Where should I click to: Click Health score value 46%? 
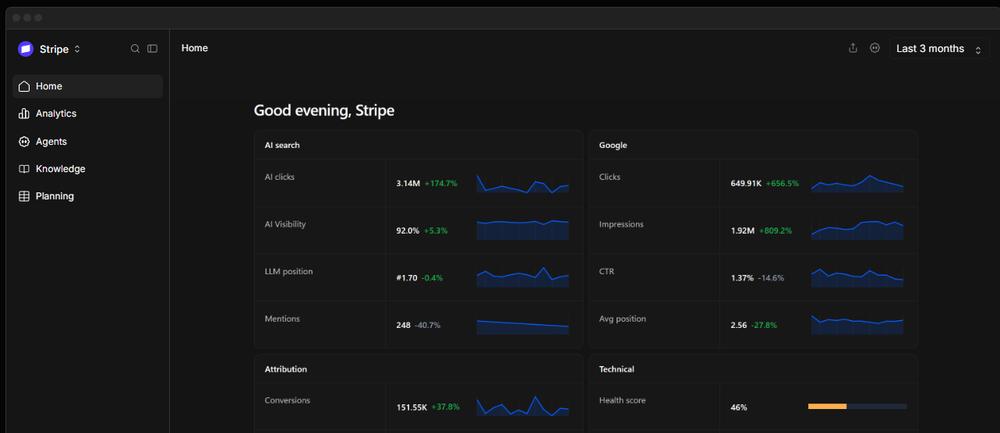click(x=739, y=407)
